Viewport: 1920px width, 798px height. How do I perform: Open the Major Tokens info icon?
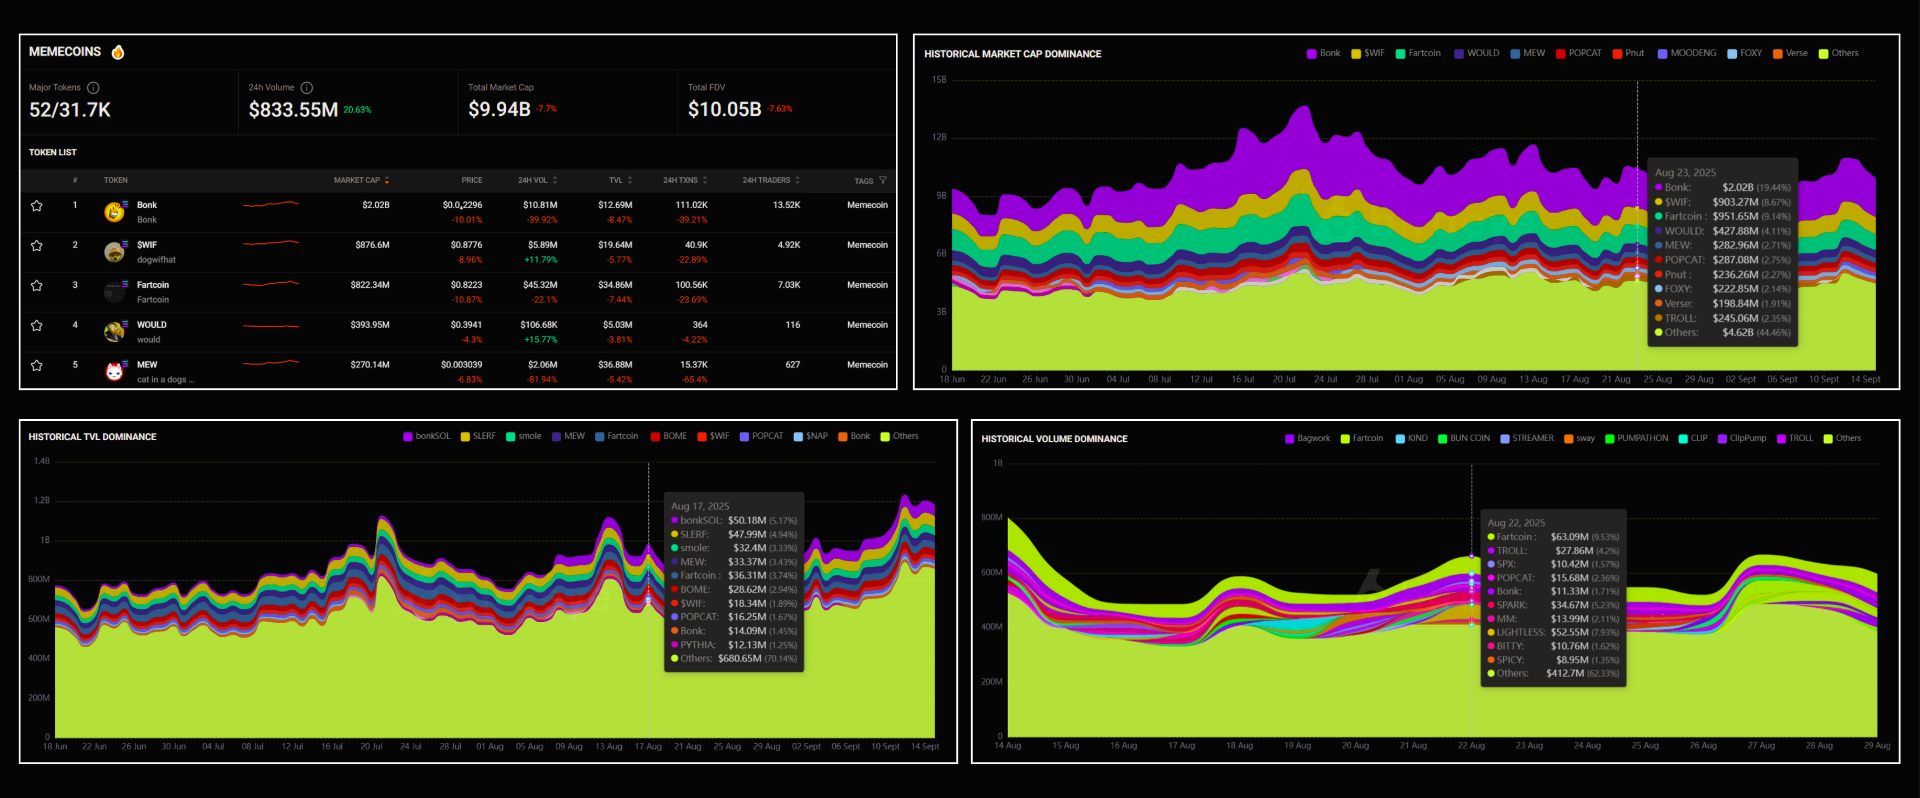[x=93, y=88]
